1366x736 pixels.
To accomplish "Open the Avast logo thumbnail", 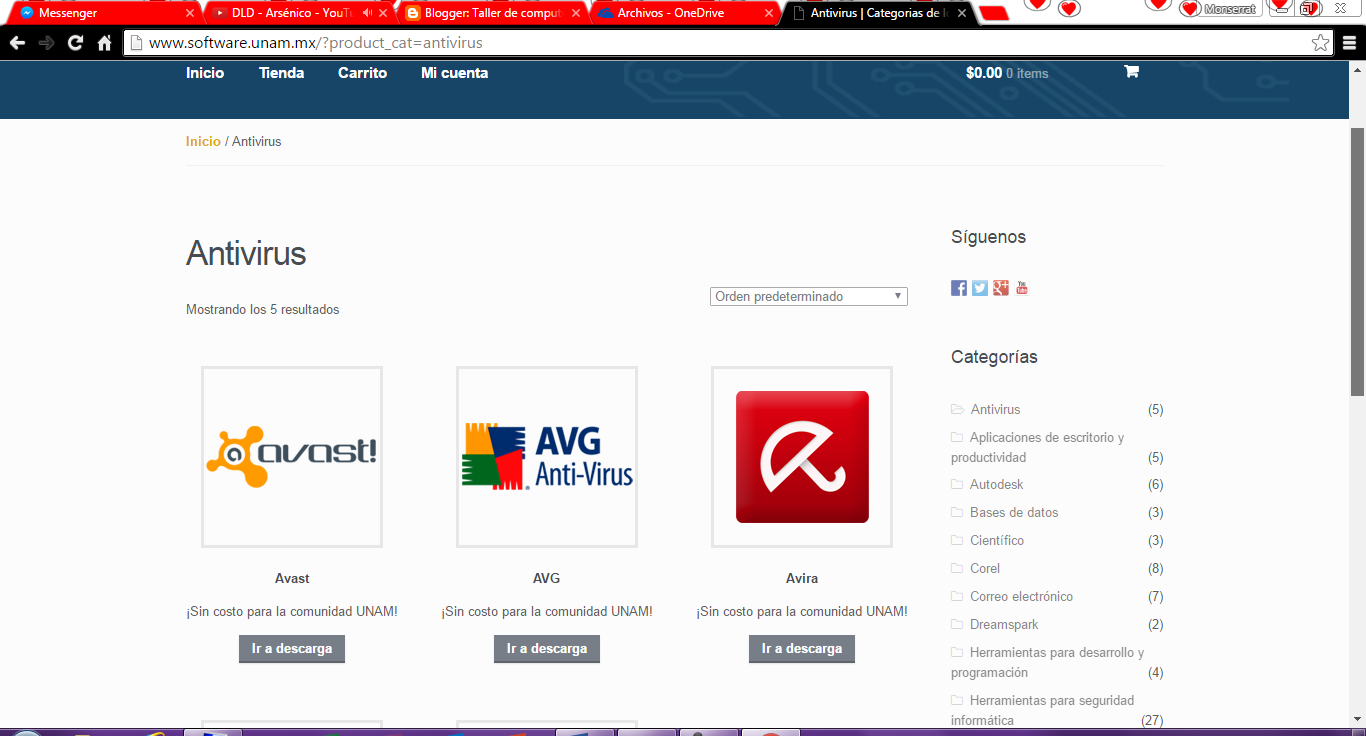I will pyautogui.click(x=292, y=457).
